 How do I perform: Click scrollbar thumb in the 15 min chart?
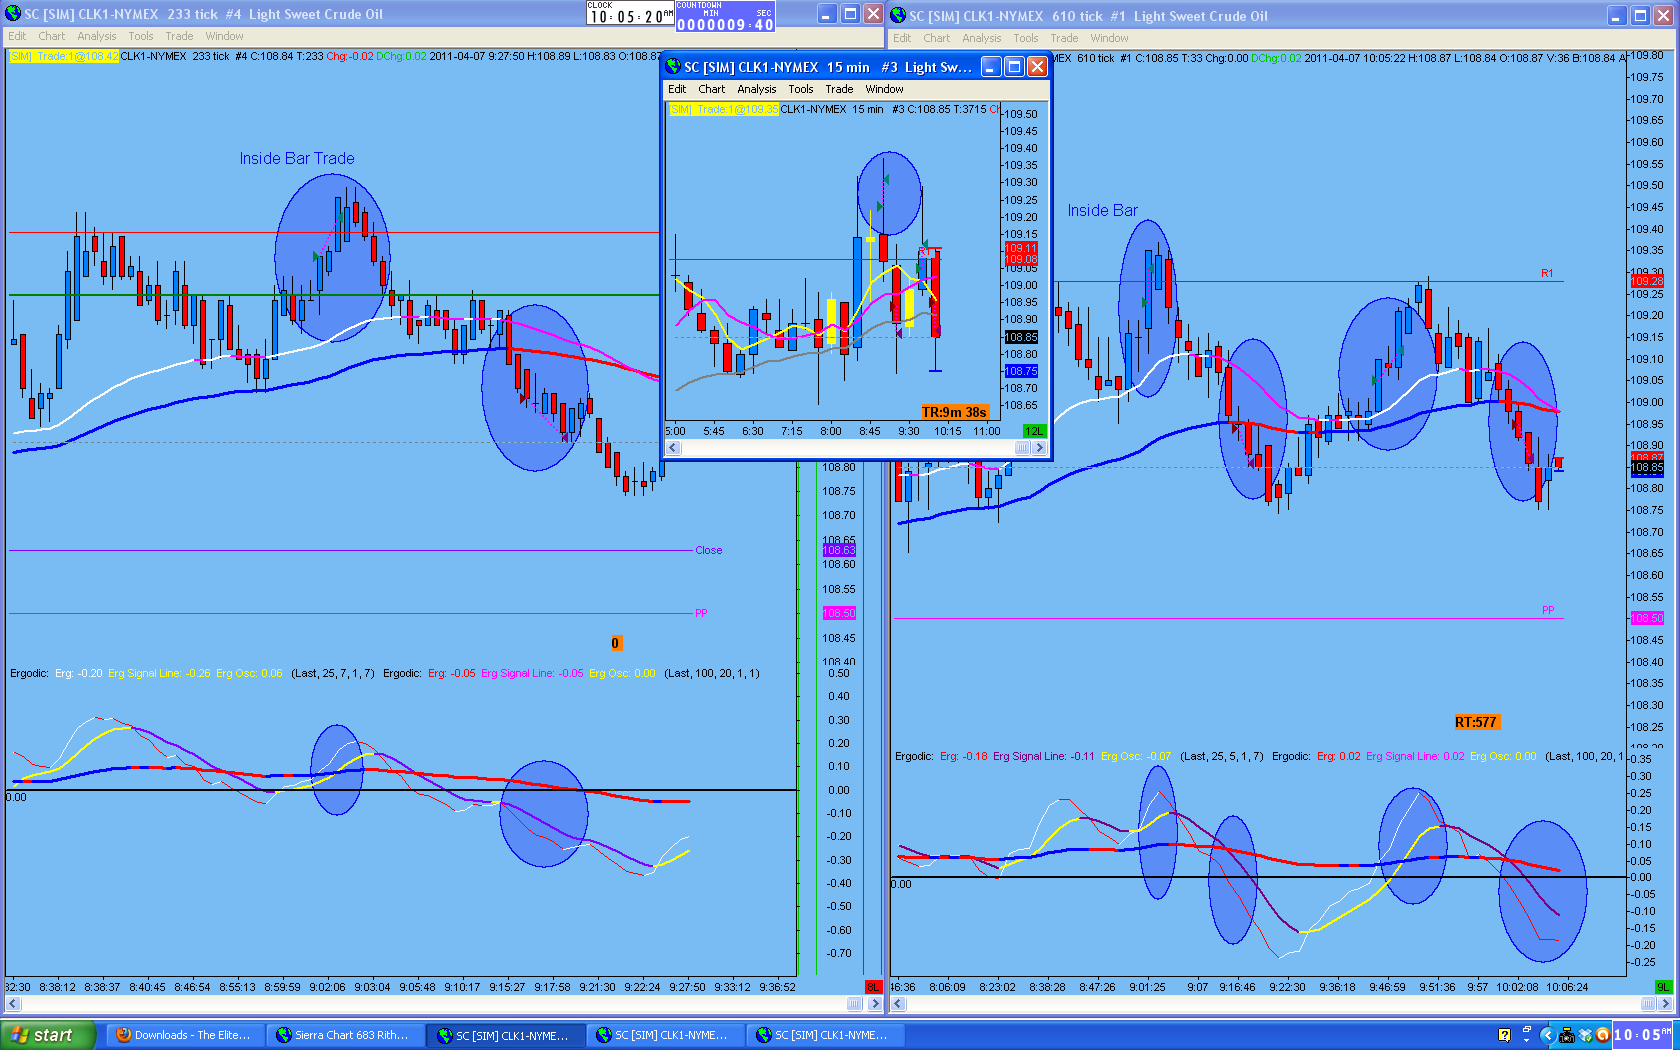click(1022, 448)
